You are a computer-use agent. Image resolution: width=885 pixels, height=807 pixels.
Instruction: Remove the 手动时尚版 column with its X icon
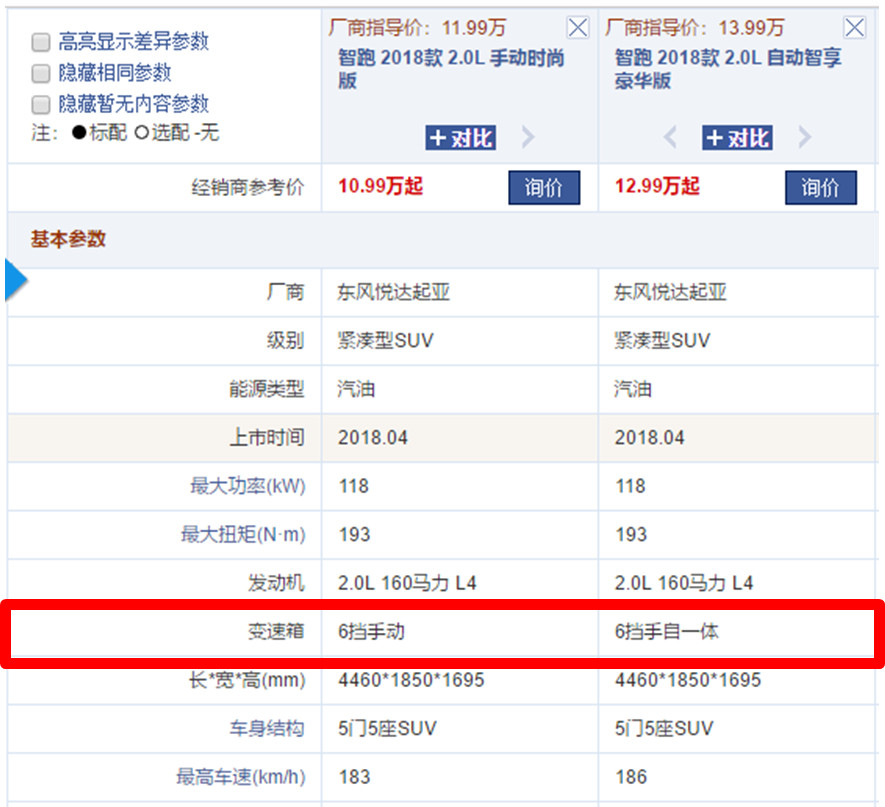coord(577,27)
